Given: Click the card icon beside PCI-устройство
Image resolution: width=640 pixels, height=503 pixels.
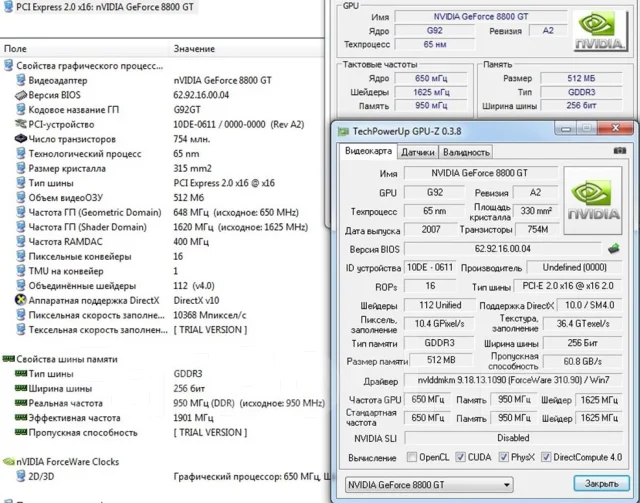Looking at the screenshot, I should 21,124.
